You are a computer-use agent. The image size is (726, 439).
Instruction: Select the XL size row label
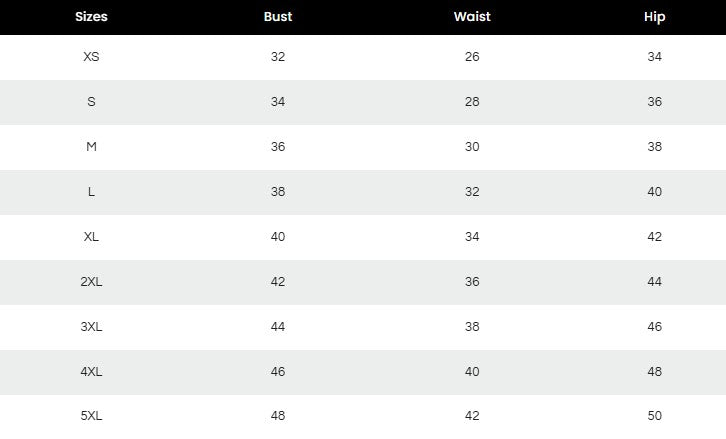point(91,237)
